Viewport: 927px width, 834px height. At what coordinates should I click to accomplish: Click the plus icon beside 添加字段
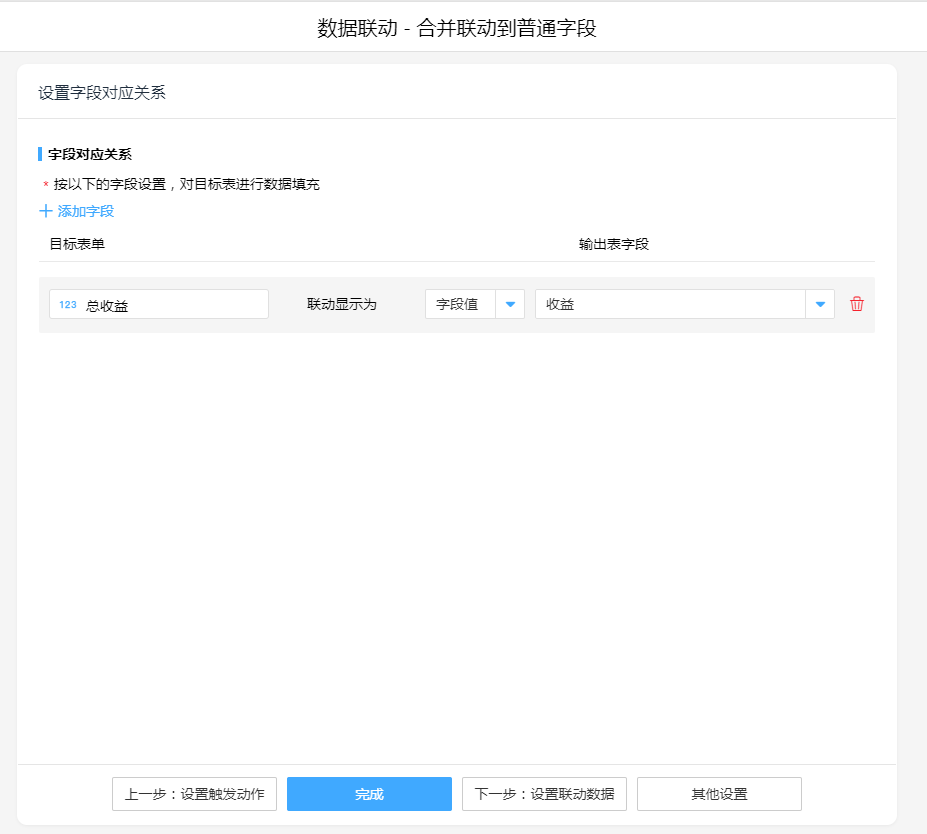point(45,211)
